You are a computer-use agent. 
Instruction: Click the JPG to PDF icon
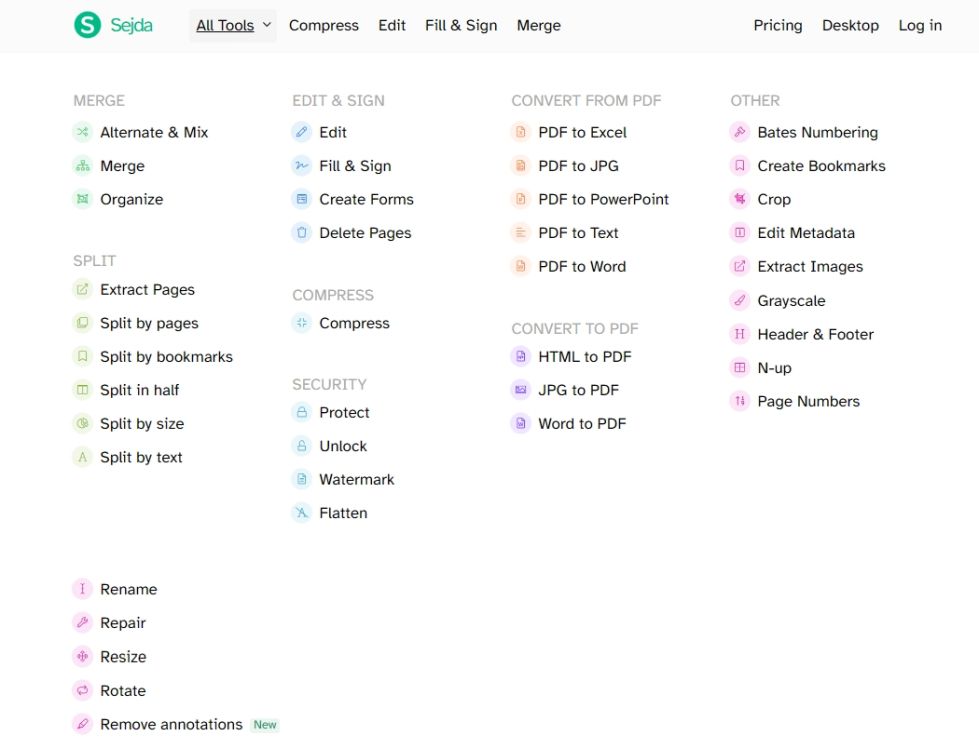(x=521, y=390)
